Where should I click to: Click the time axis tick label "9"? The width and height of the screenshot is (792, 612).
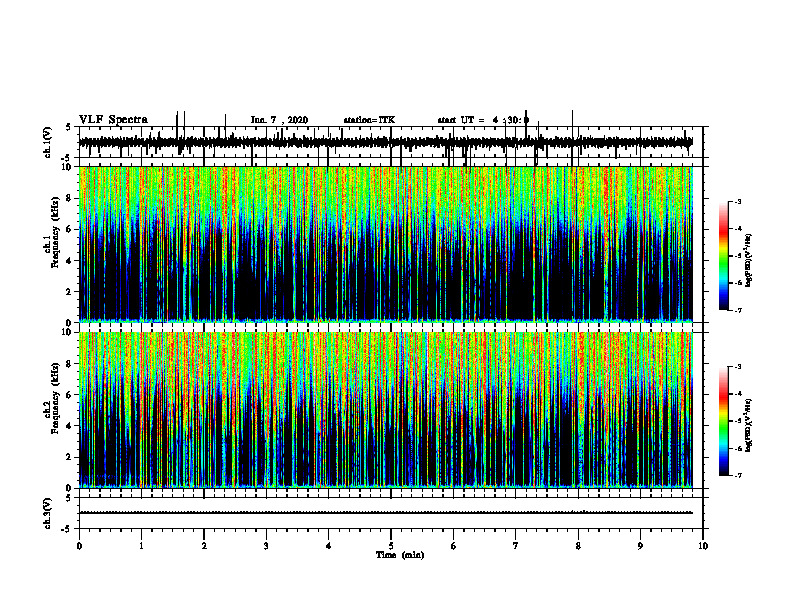(x=640, y=546)
